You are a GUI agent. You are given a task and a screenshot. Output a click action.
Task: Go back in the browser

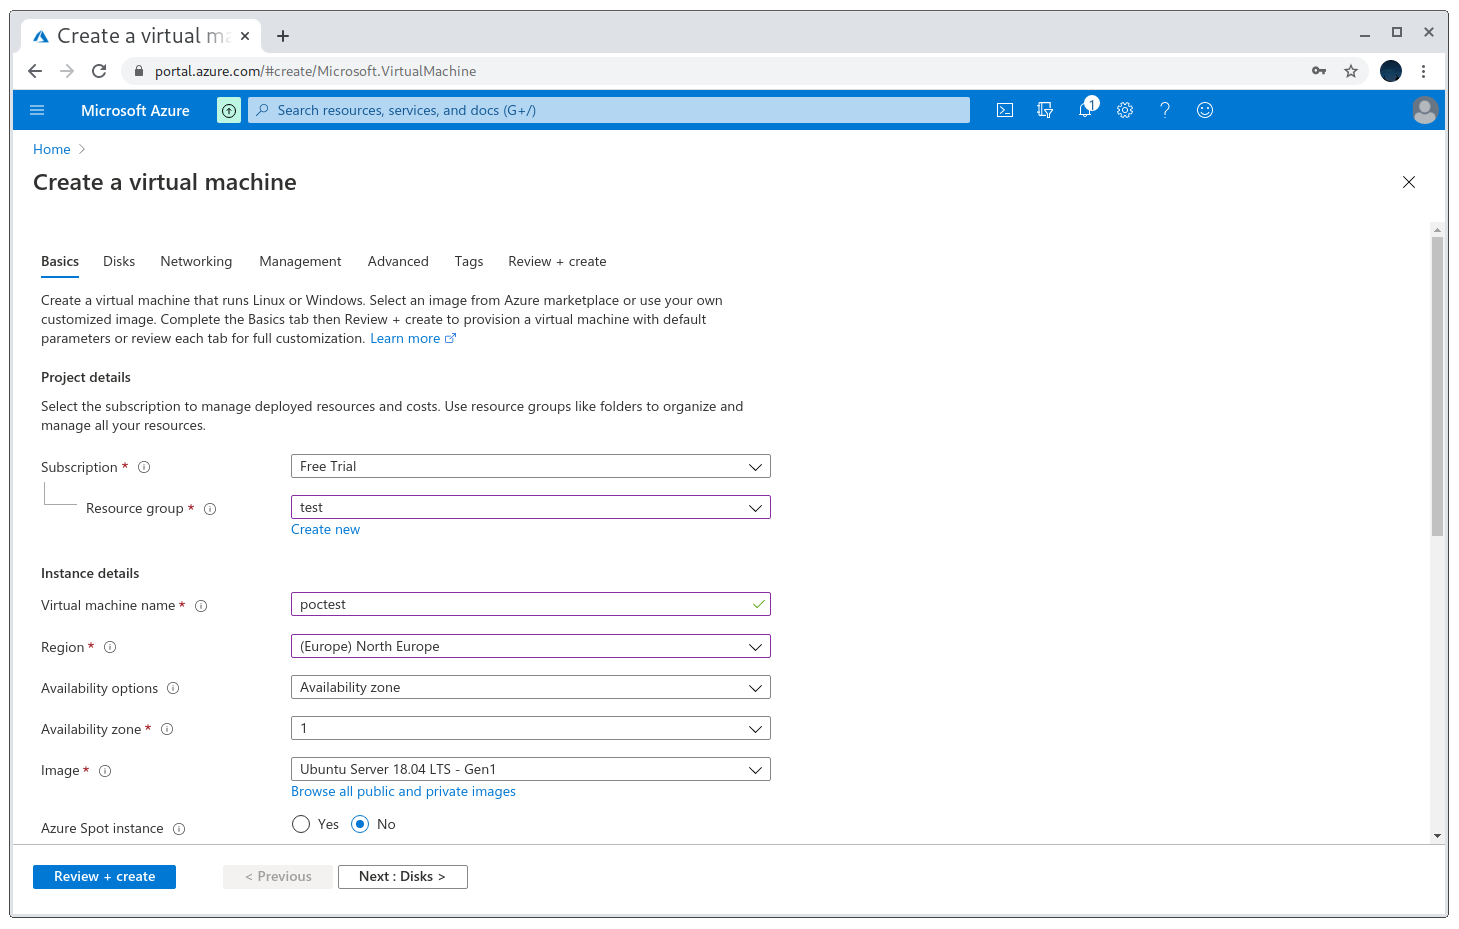click(x=35, y=71)
